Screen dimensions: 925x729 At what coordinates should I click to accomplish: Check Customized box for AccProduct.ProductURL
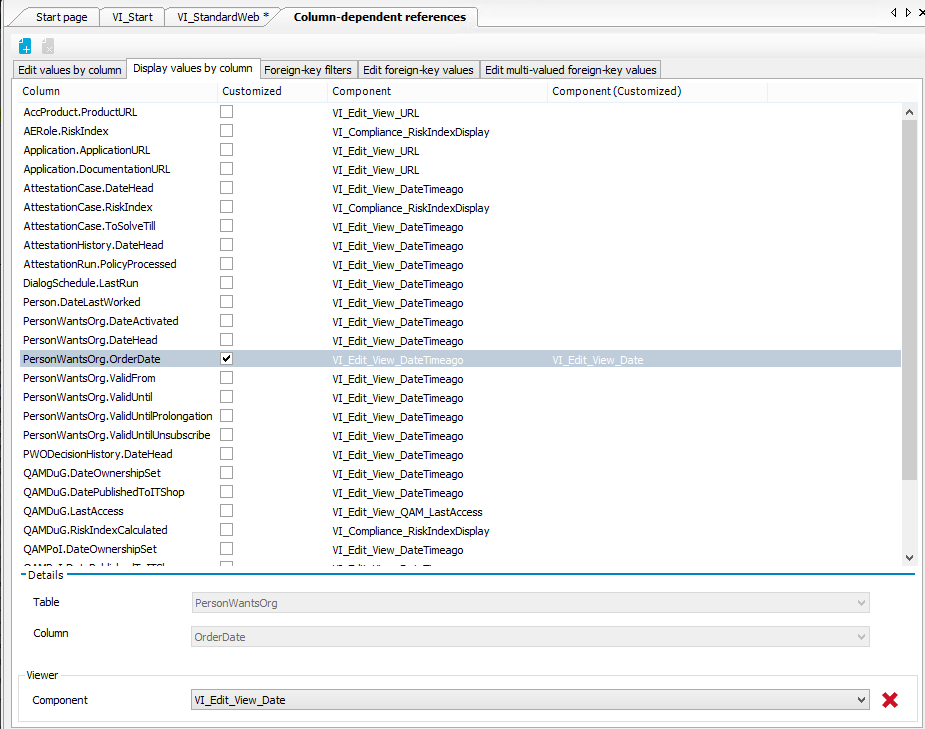pos(227,112)
